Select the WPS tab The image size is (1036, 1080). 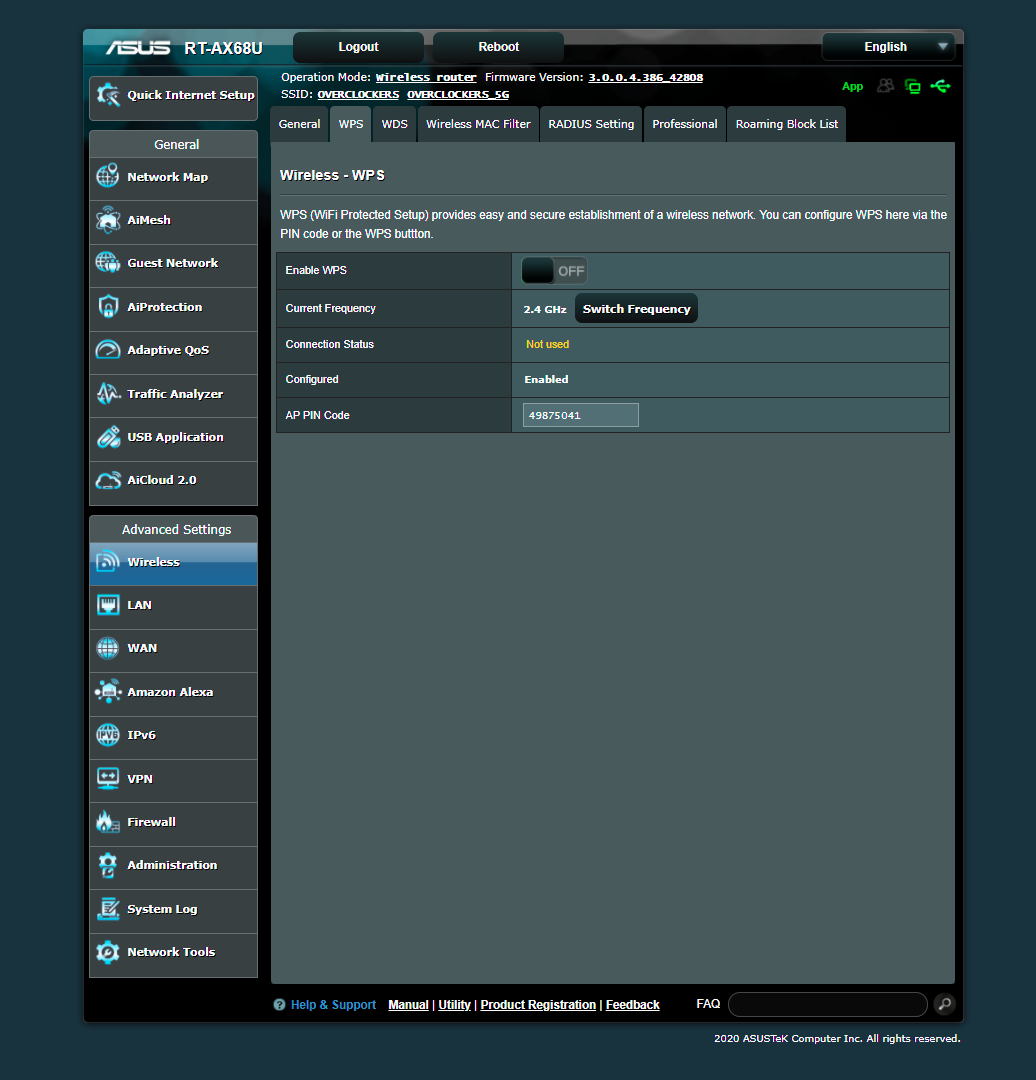point(351,124)
